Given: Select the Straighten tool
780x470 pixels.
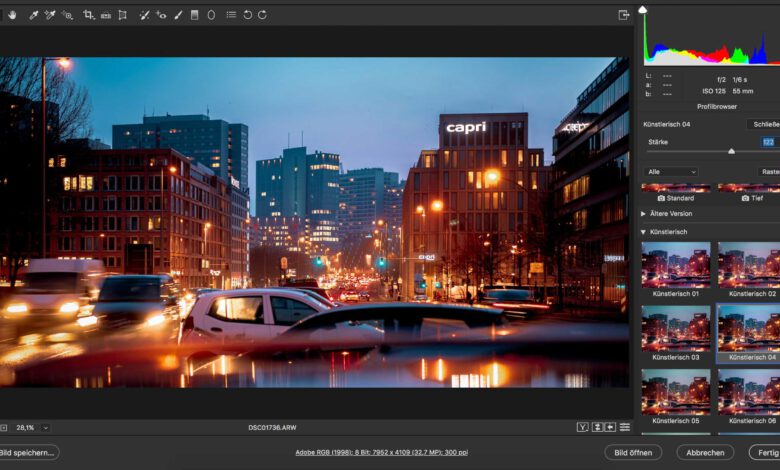Looking at the screenshot, I should coord(105,15).
